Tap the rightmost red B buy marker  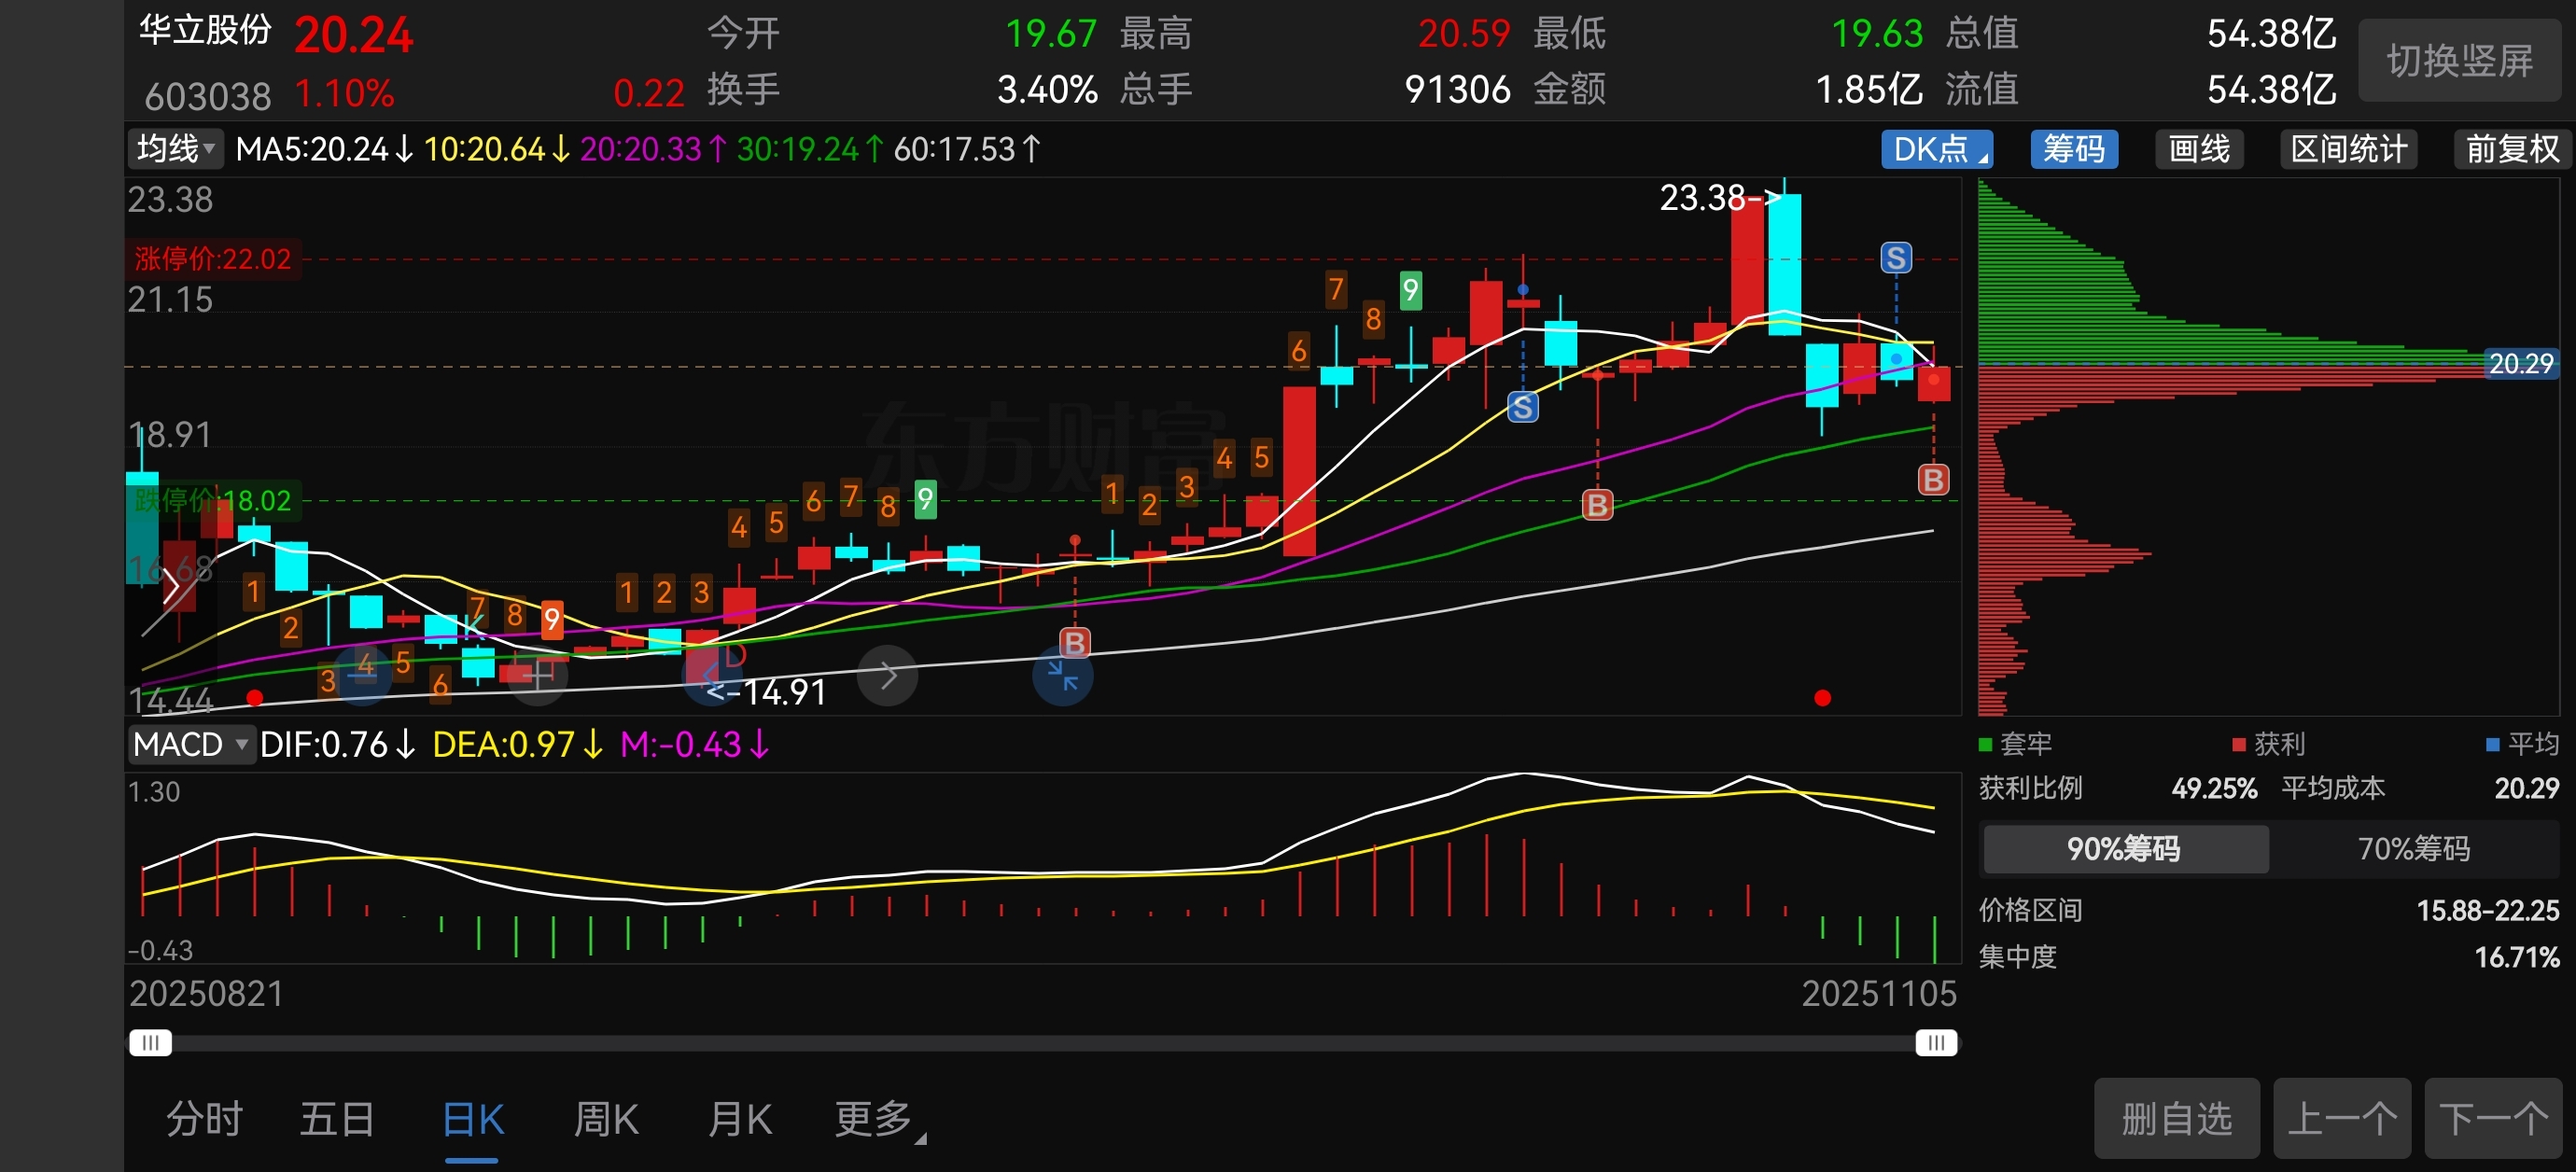[1932, 480]
